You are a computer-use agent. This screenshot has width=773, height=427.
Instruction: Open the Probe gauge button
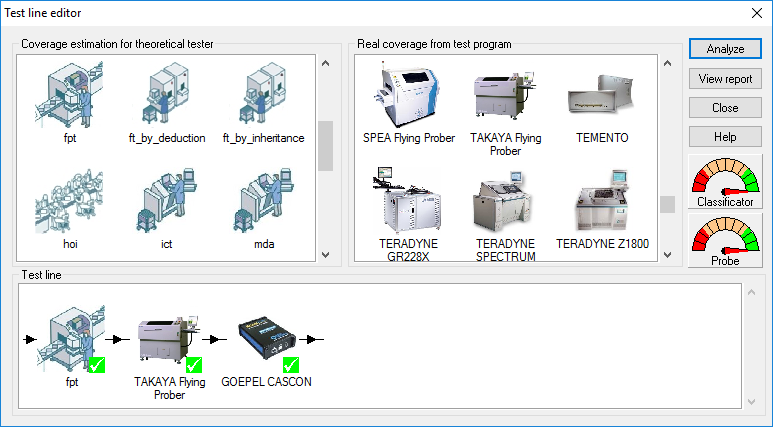coord(725,241)
